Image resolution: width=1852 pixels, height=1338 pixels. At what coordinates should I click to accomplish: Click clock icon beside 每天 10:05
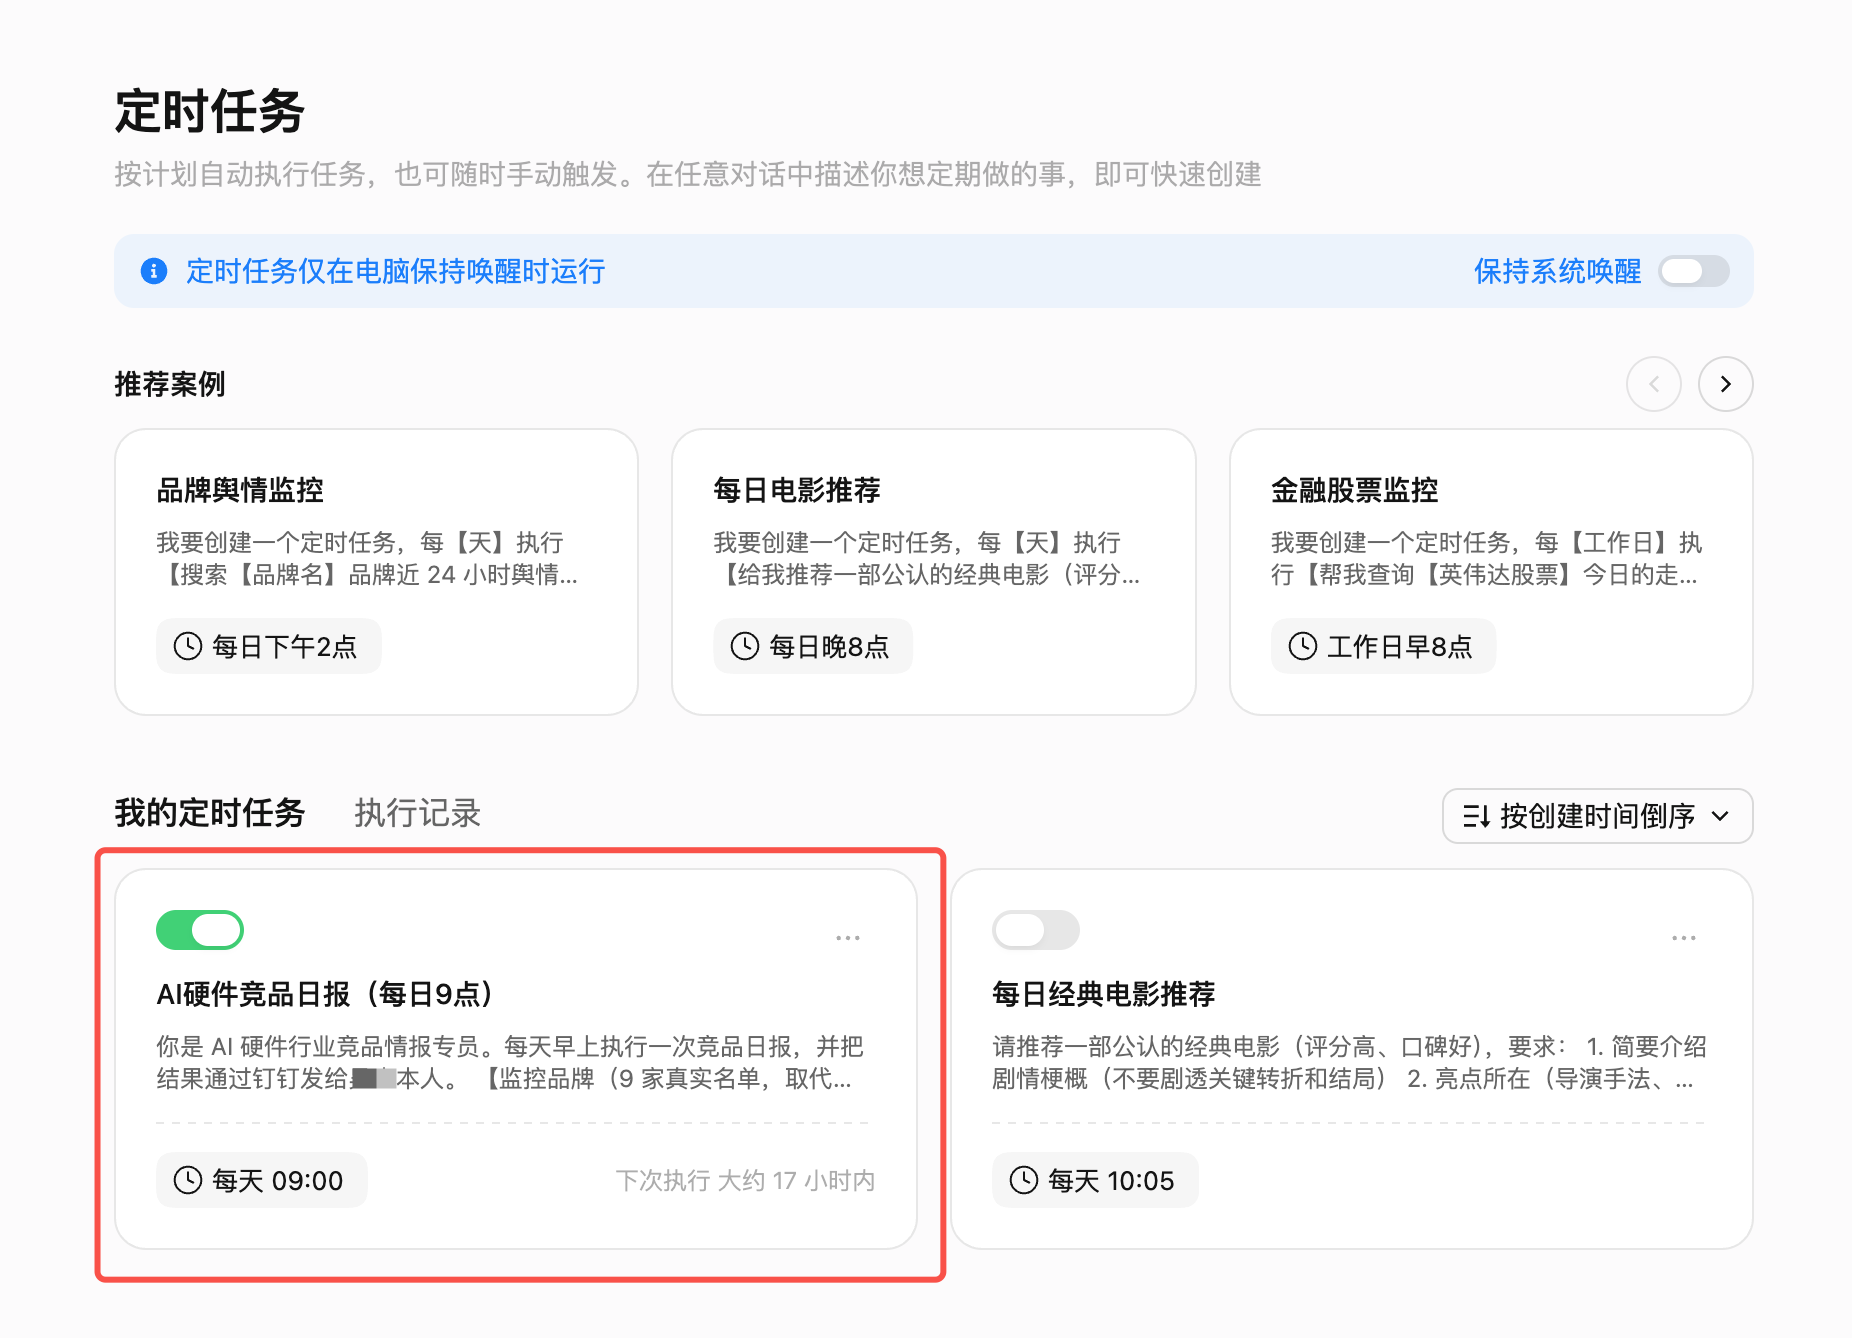pos(1024,1180)
